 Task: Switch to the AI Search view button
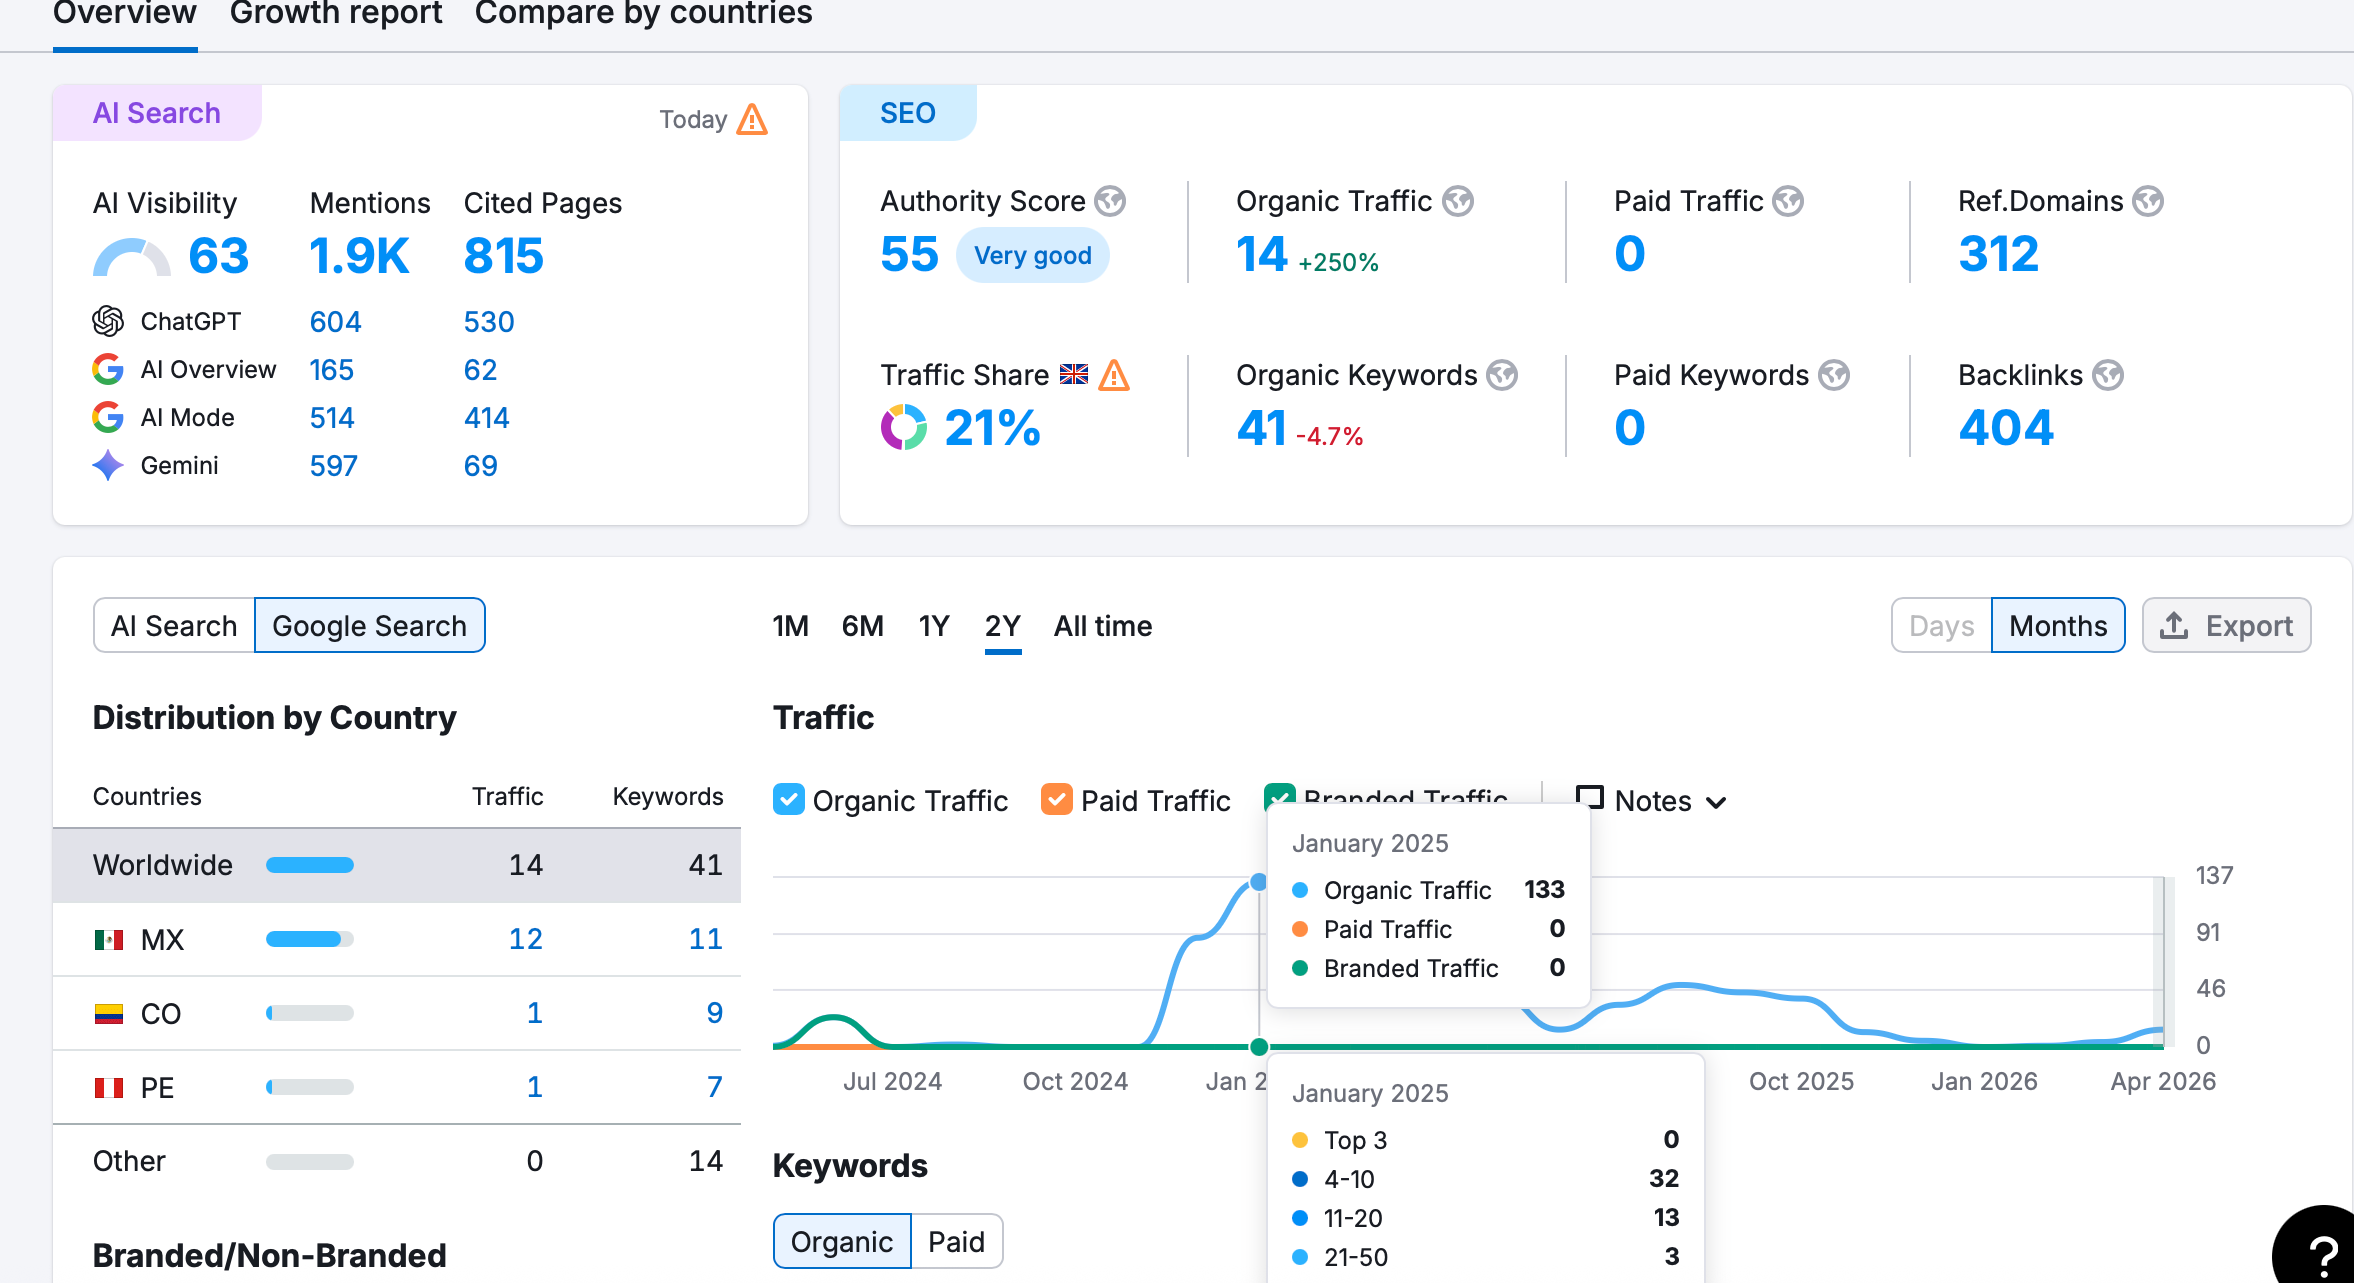click(x=174, y=626)
